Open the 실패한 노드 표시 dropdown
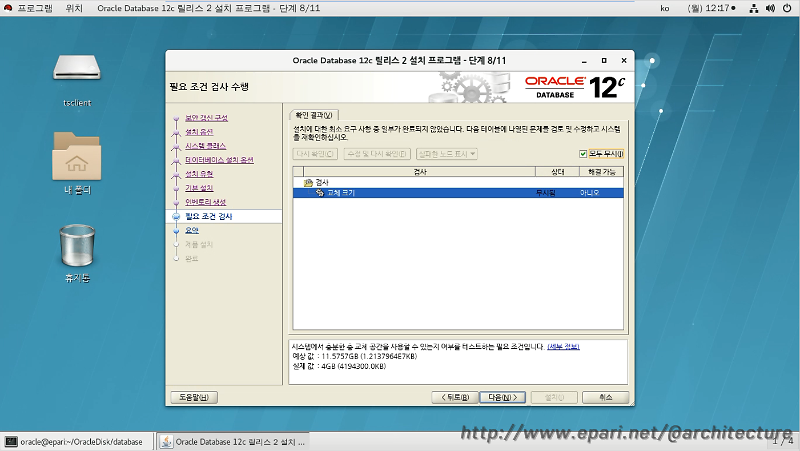Screen dimensions: 800x451 coord(446,154)
